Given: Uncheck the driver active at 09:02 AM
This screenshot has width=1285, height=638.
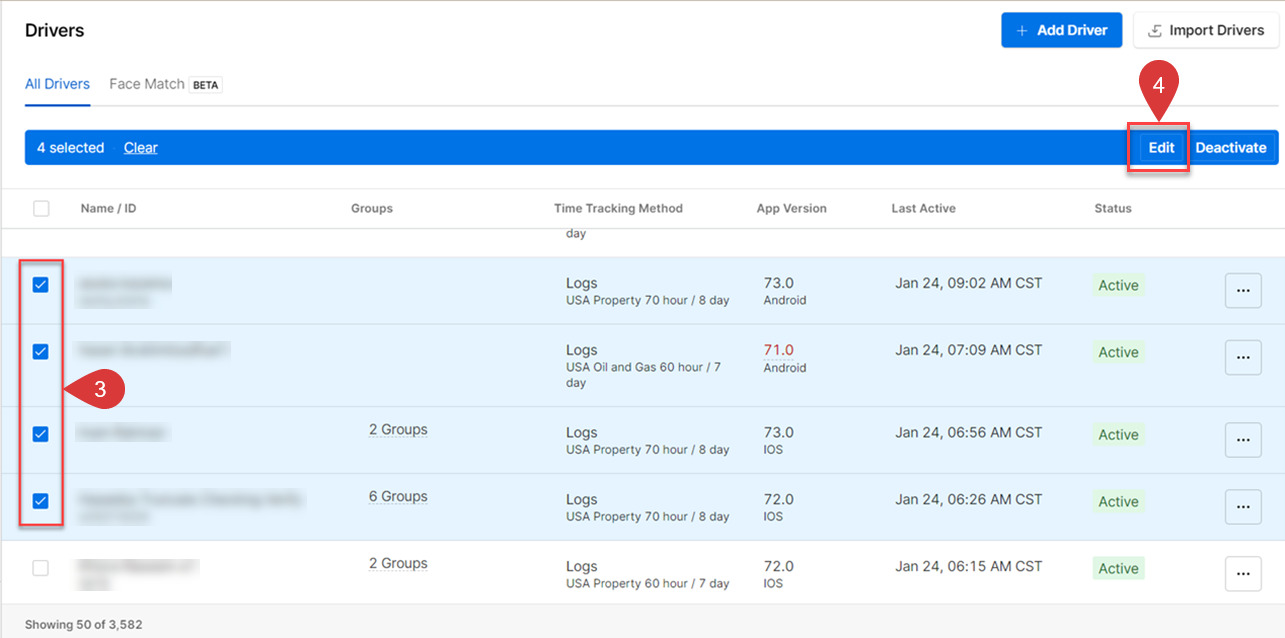Looking at the screenshot, I should click(x=41, y=285).
